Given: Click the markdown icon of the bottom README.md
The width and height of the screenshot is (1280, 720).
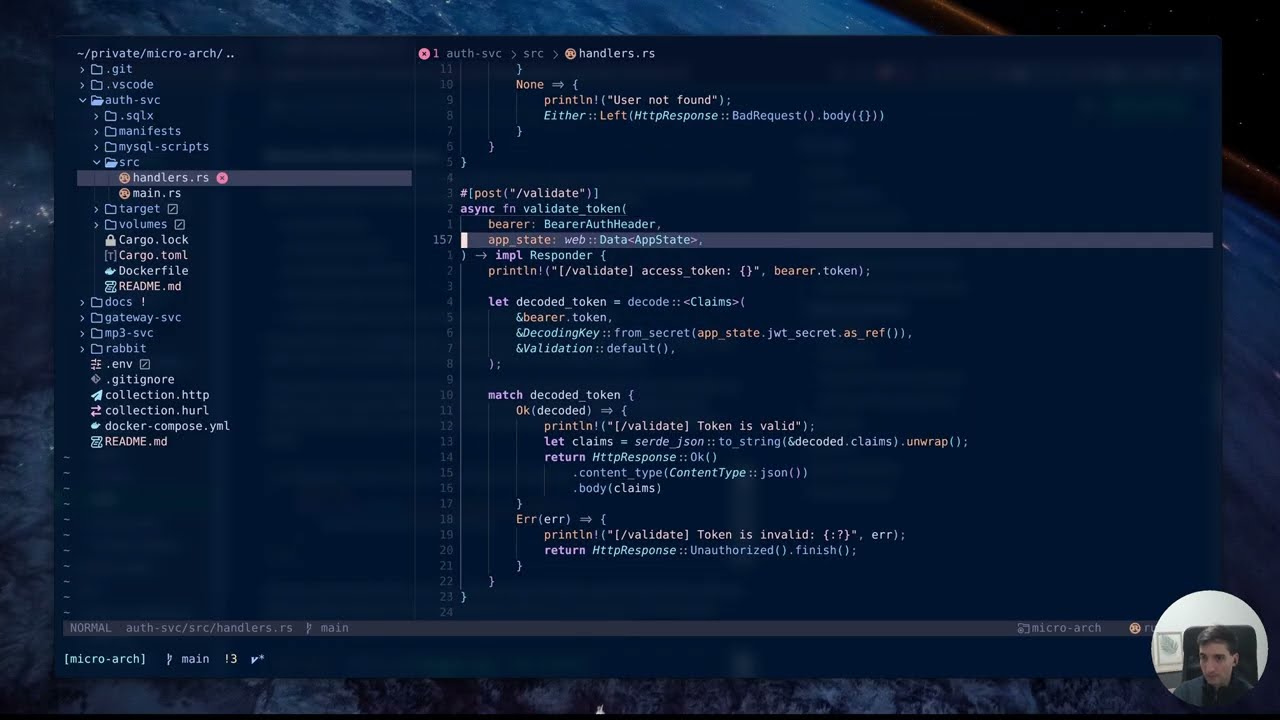Looking at the screenshot, I should 97,442.
